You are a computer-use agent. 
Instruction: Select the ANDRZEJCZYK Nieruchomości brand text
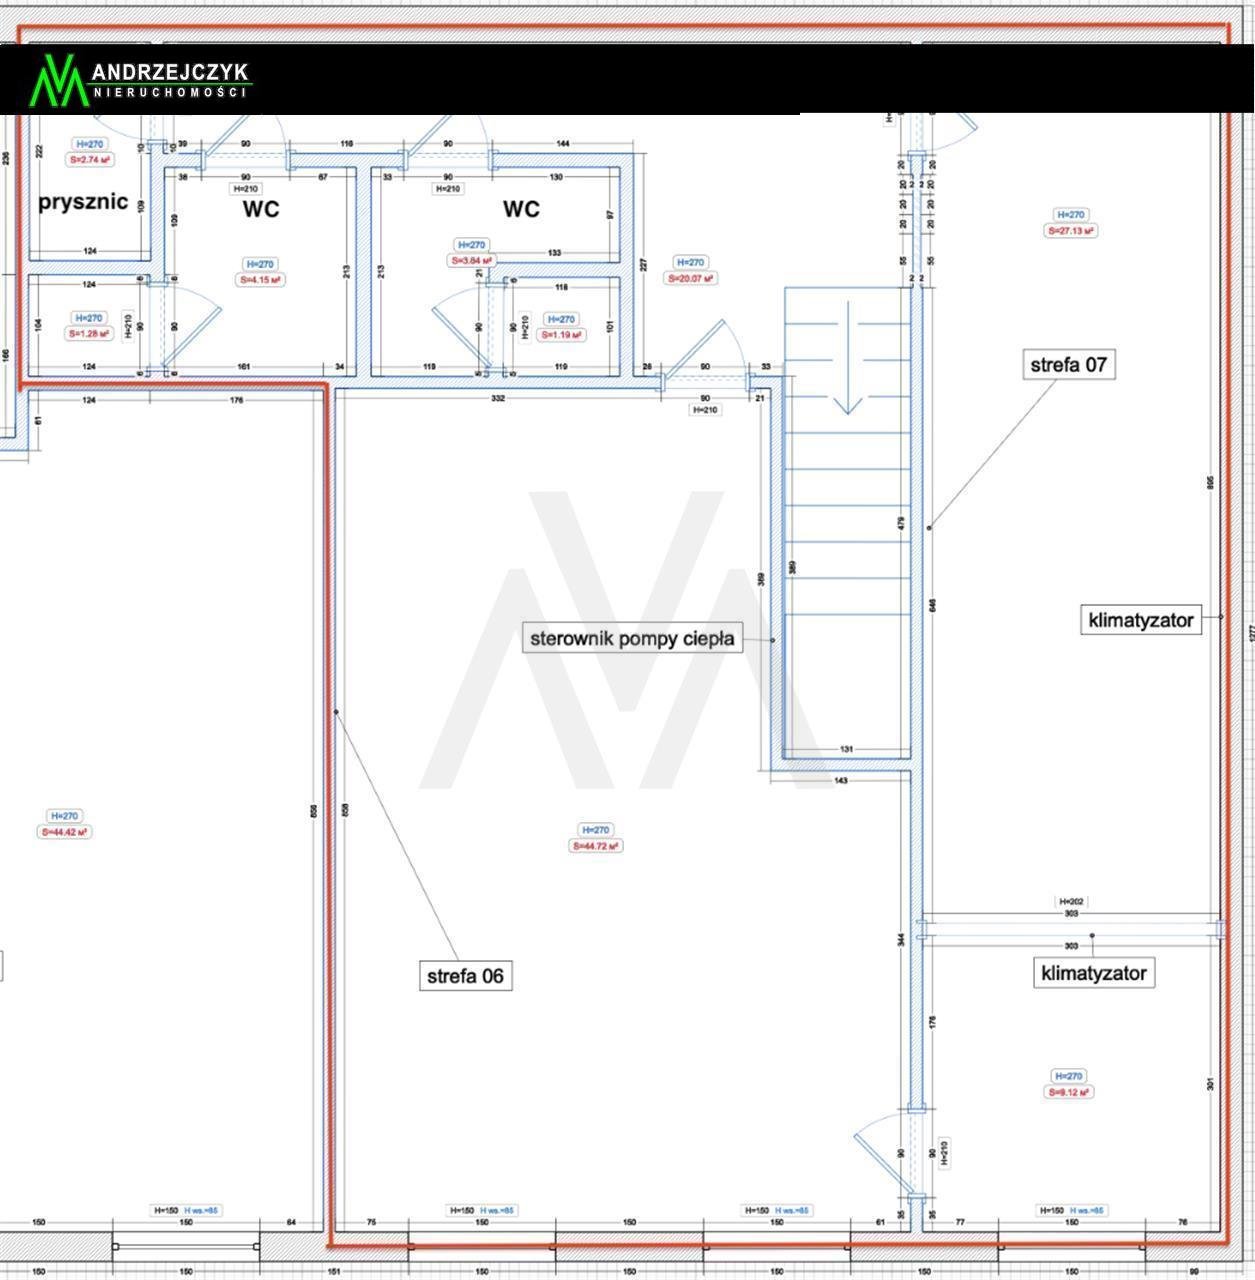tap(170, 80)
